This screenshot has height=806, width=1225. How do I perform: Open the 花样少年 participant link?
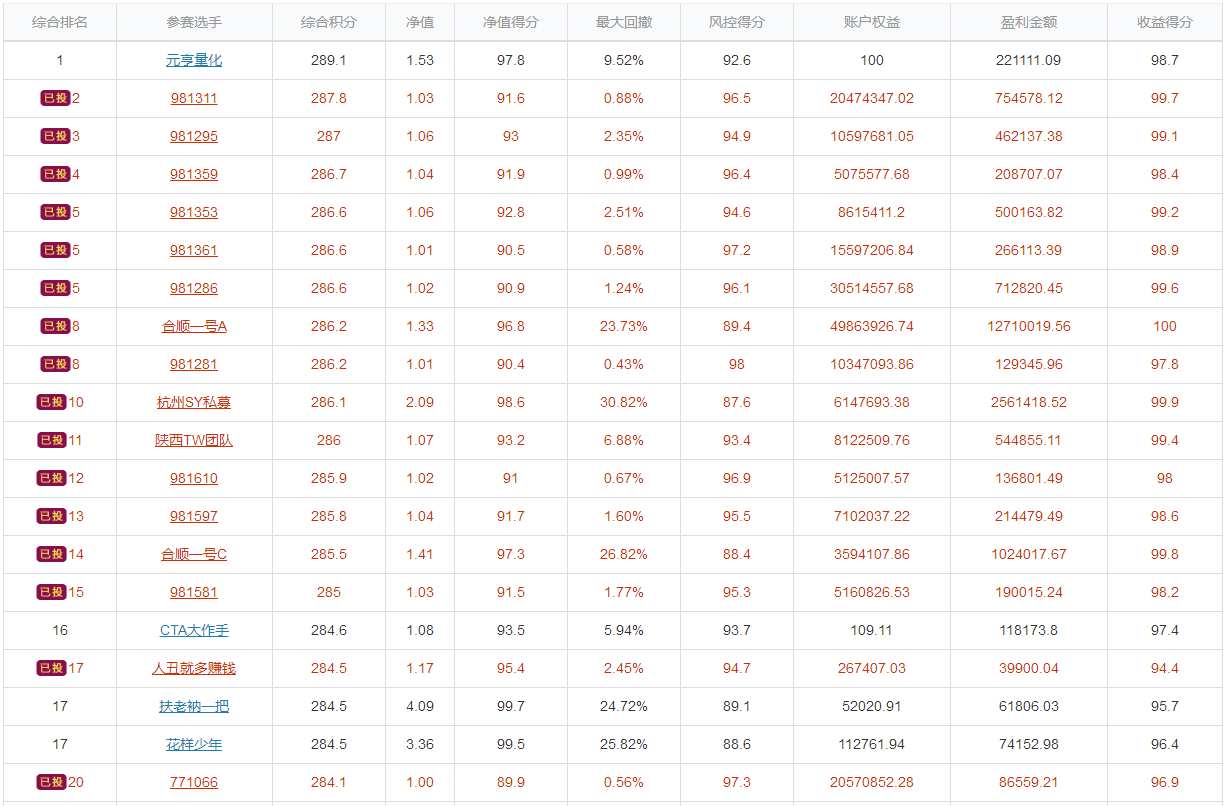[x=194, y=744]
